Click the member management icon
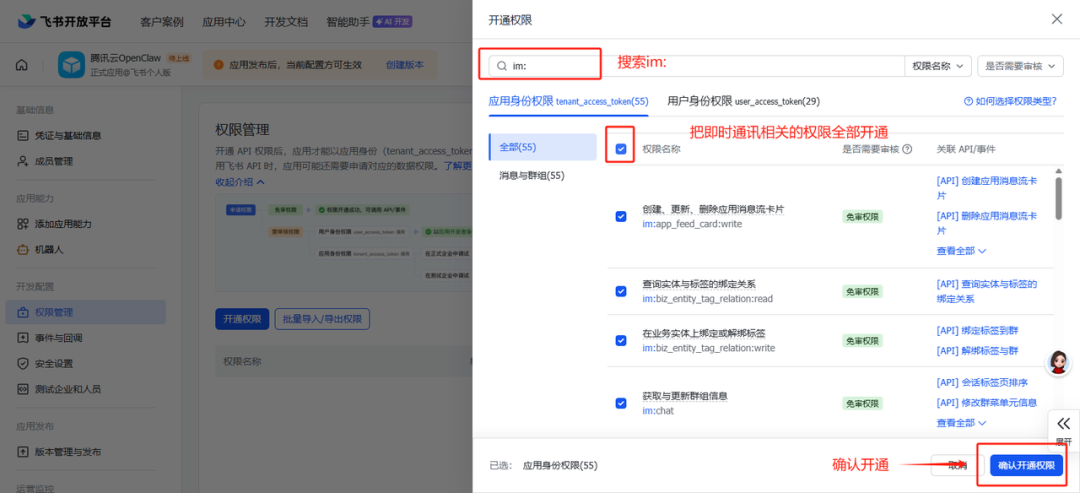 point(23,161)
